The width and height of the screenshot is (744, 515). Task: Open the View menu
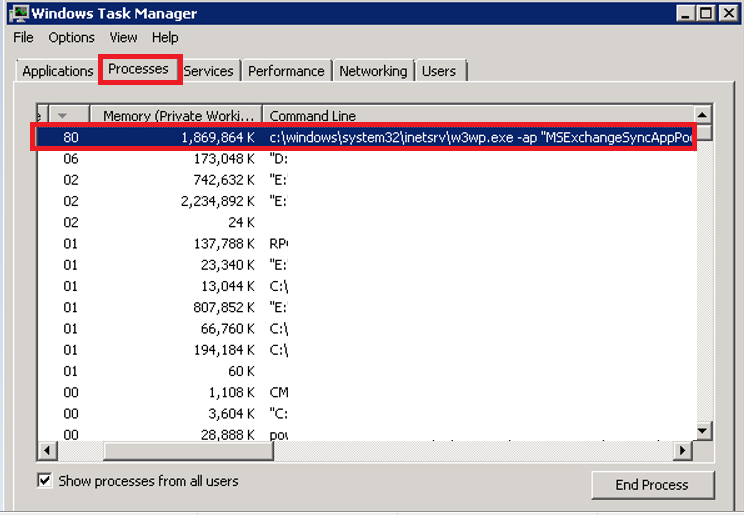tap(123, 37)
